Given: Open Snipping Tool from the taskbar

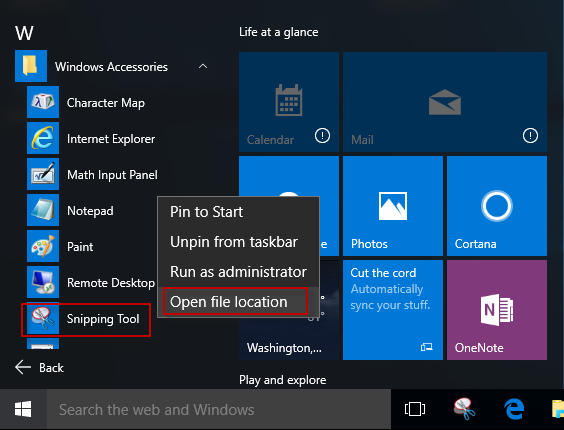Looking at the screenshot, I should click(464, 409).
